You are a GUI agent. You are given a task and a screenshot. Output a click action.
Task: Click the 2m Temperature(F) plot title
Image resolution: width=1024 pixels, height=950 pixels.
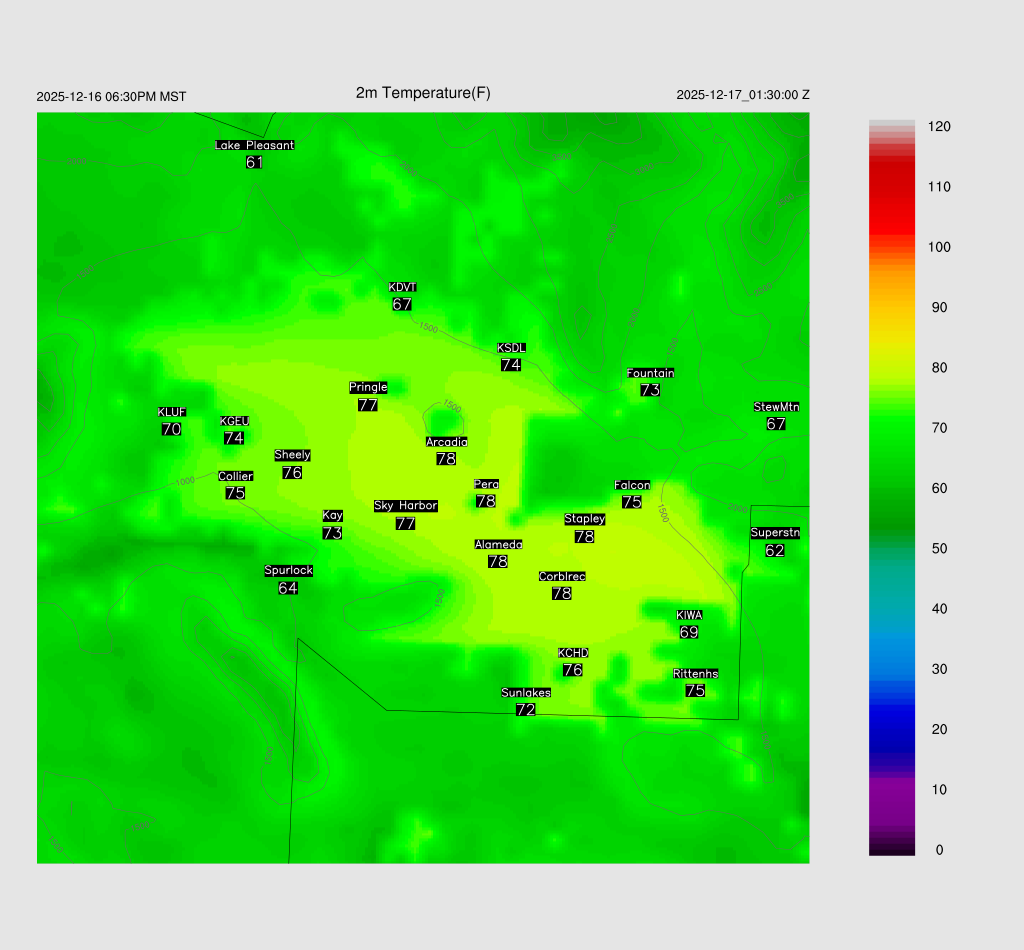click(x=423, y=93)
